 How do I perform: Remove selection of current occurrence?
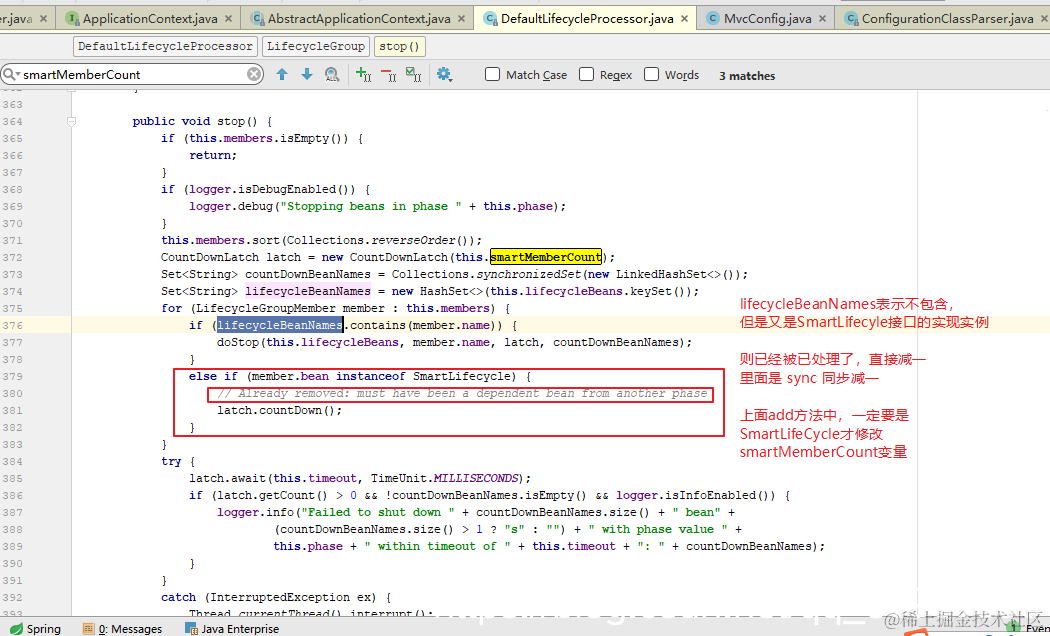coord(388,74)
